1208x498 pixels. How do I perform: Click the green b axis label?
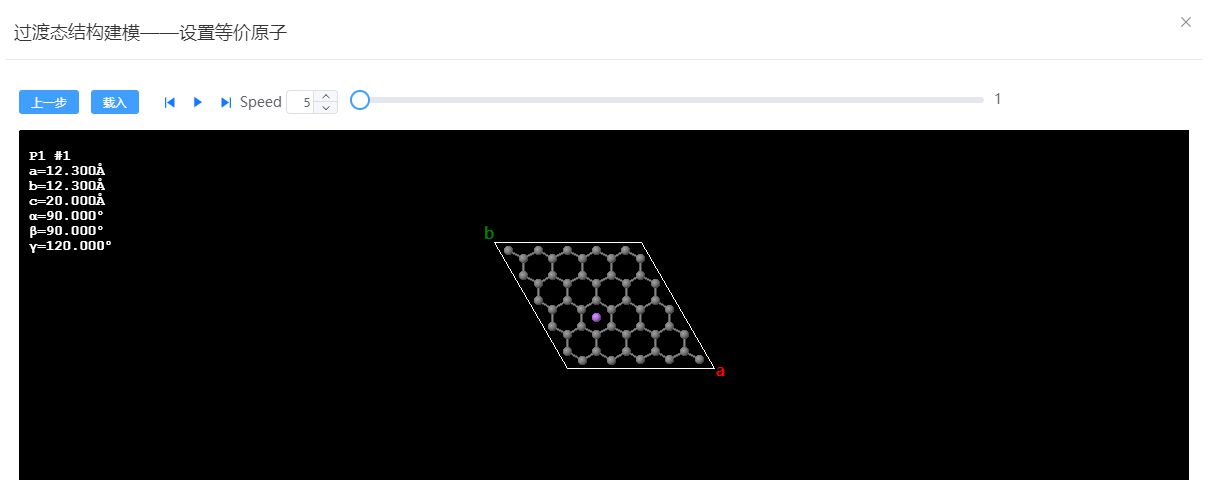[x=489, y=234]
